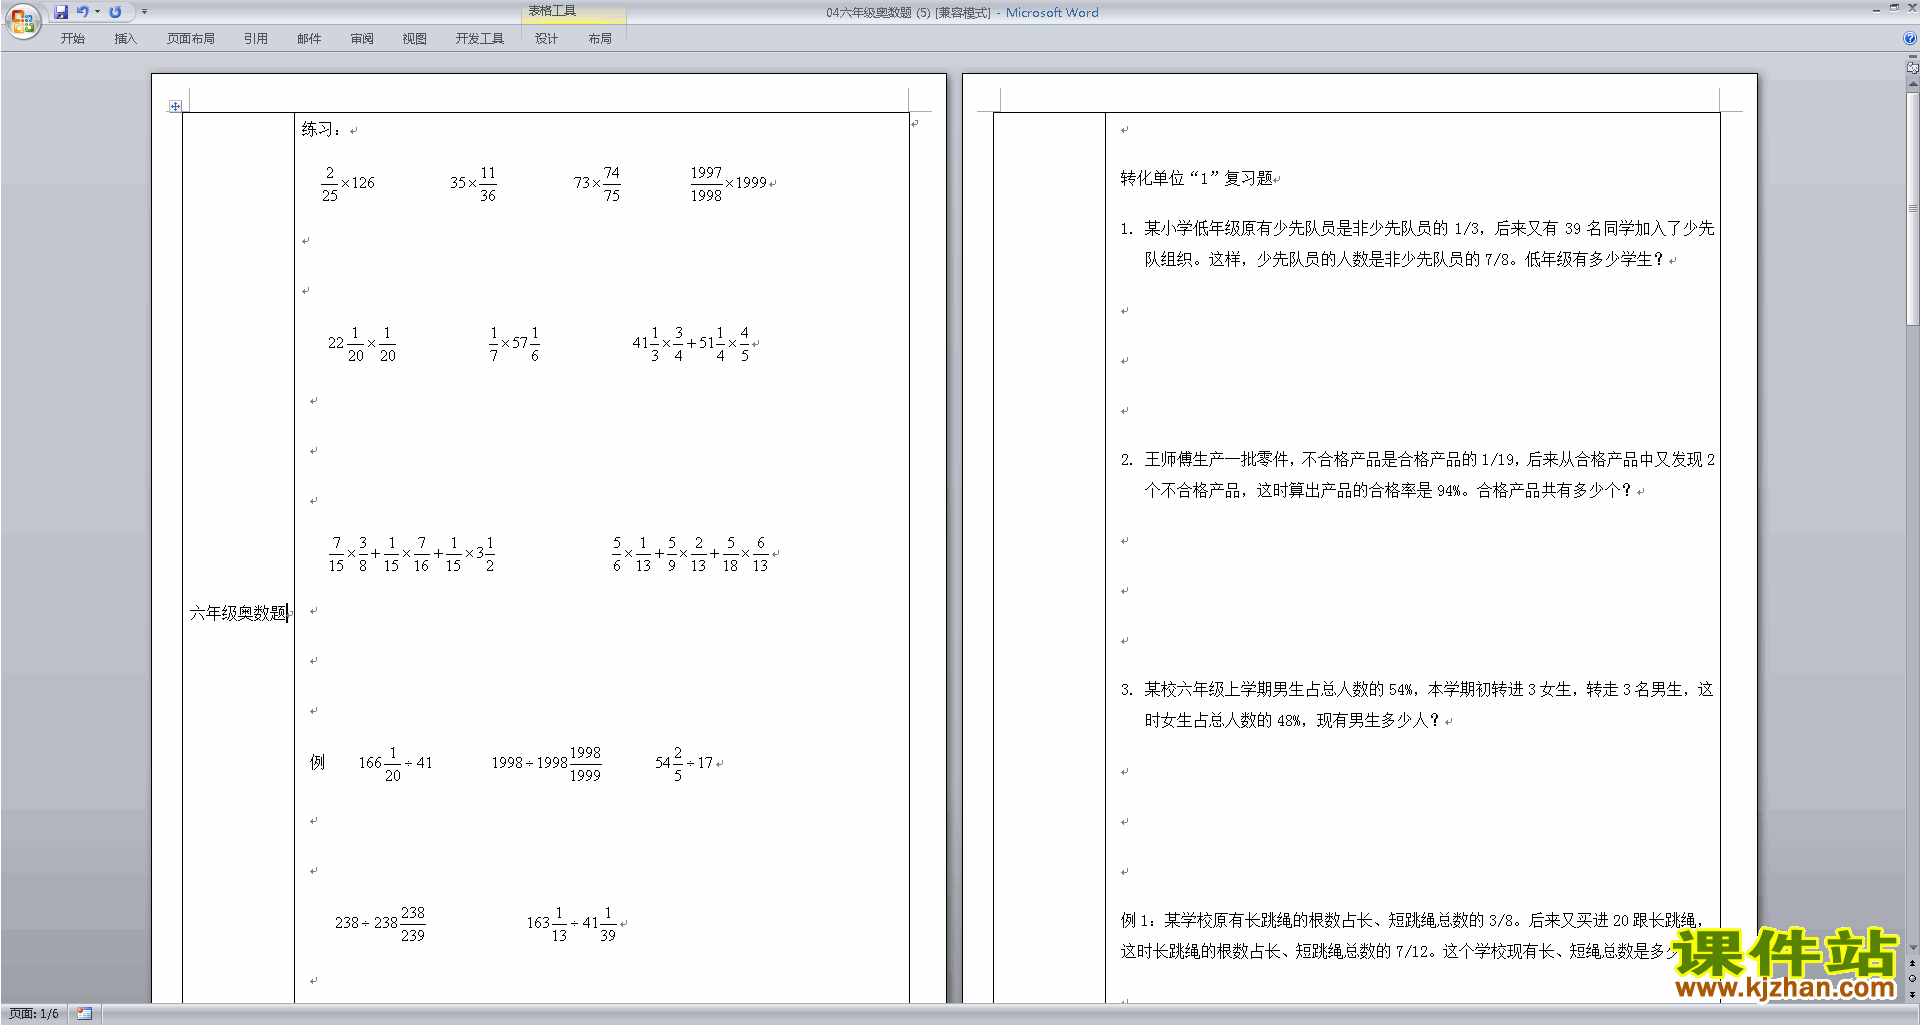Click the ruler toggle icon above scrollbar
Screen dimensions: 1920x1025
click(1913, 69)
